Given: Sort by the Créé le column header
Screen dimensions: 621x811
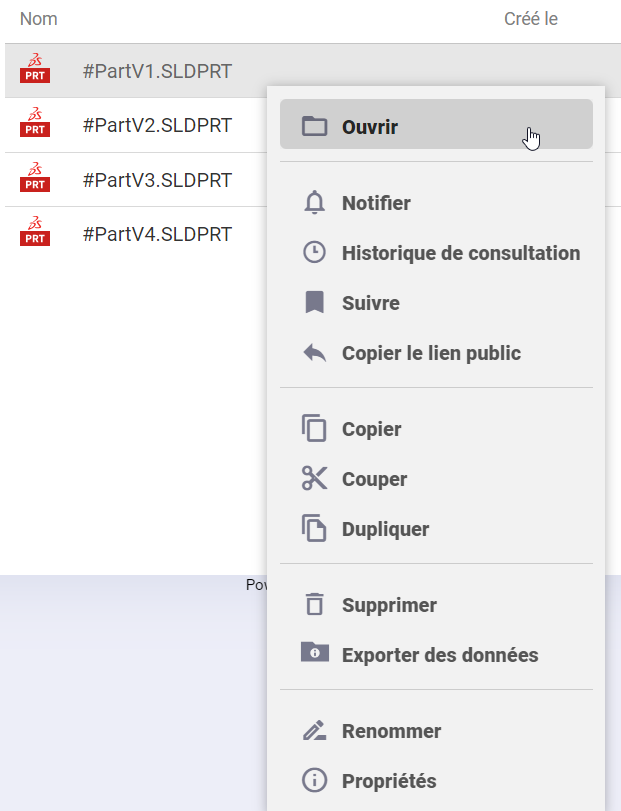Looking at the screenshot, I should click(x=530, y=19).
